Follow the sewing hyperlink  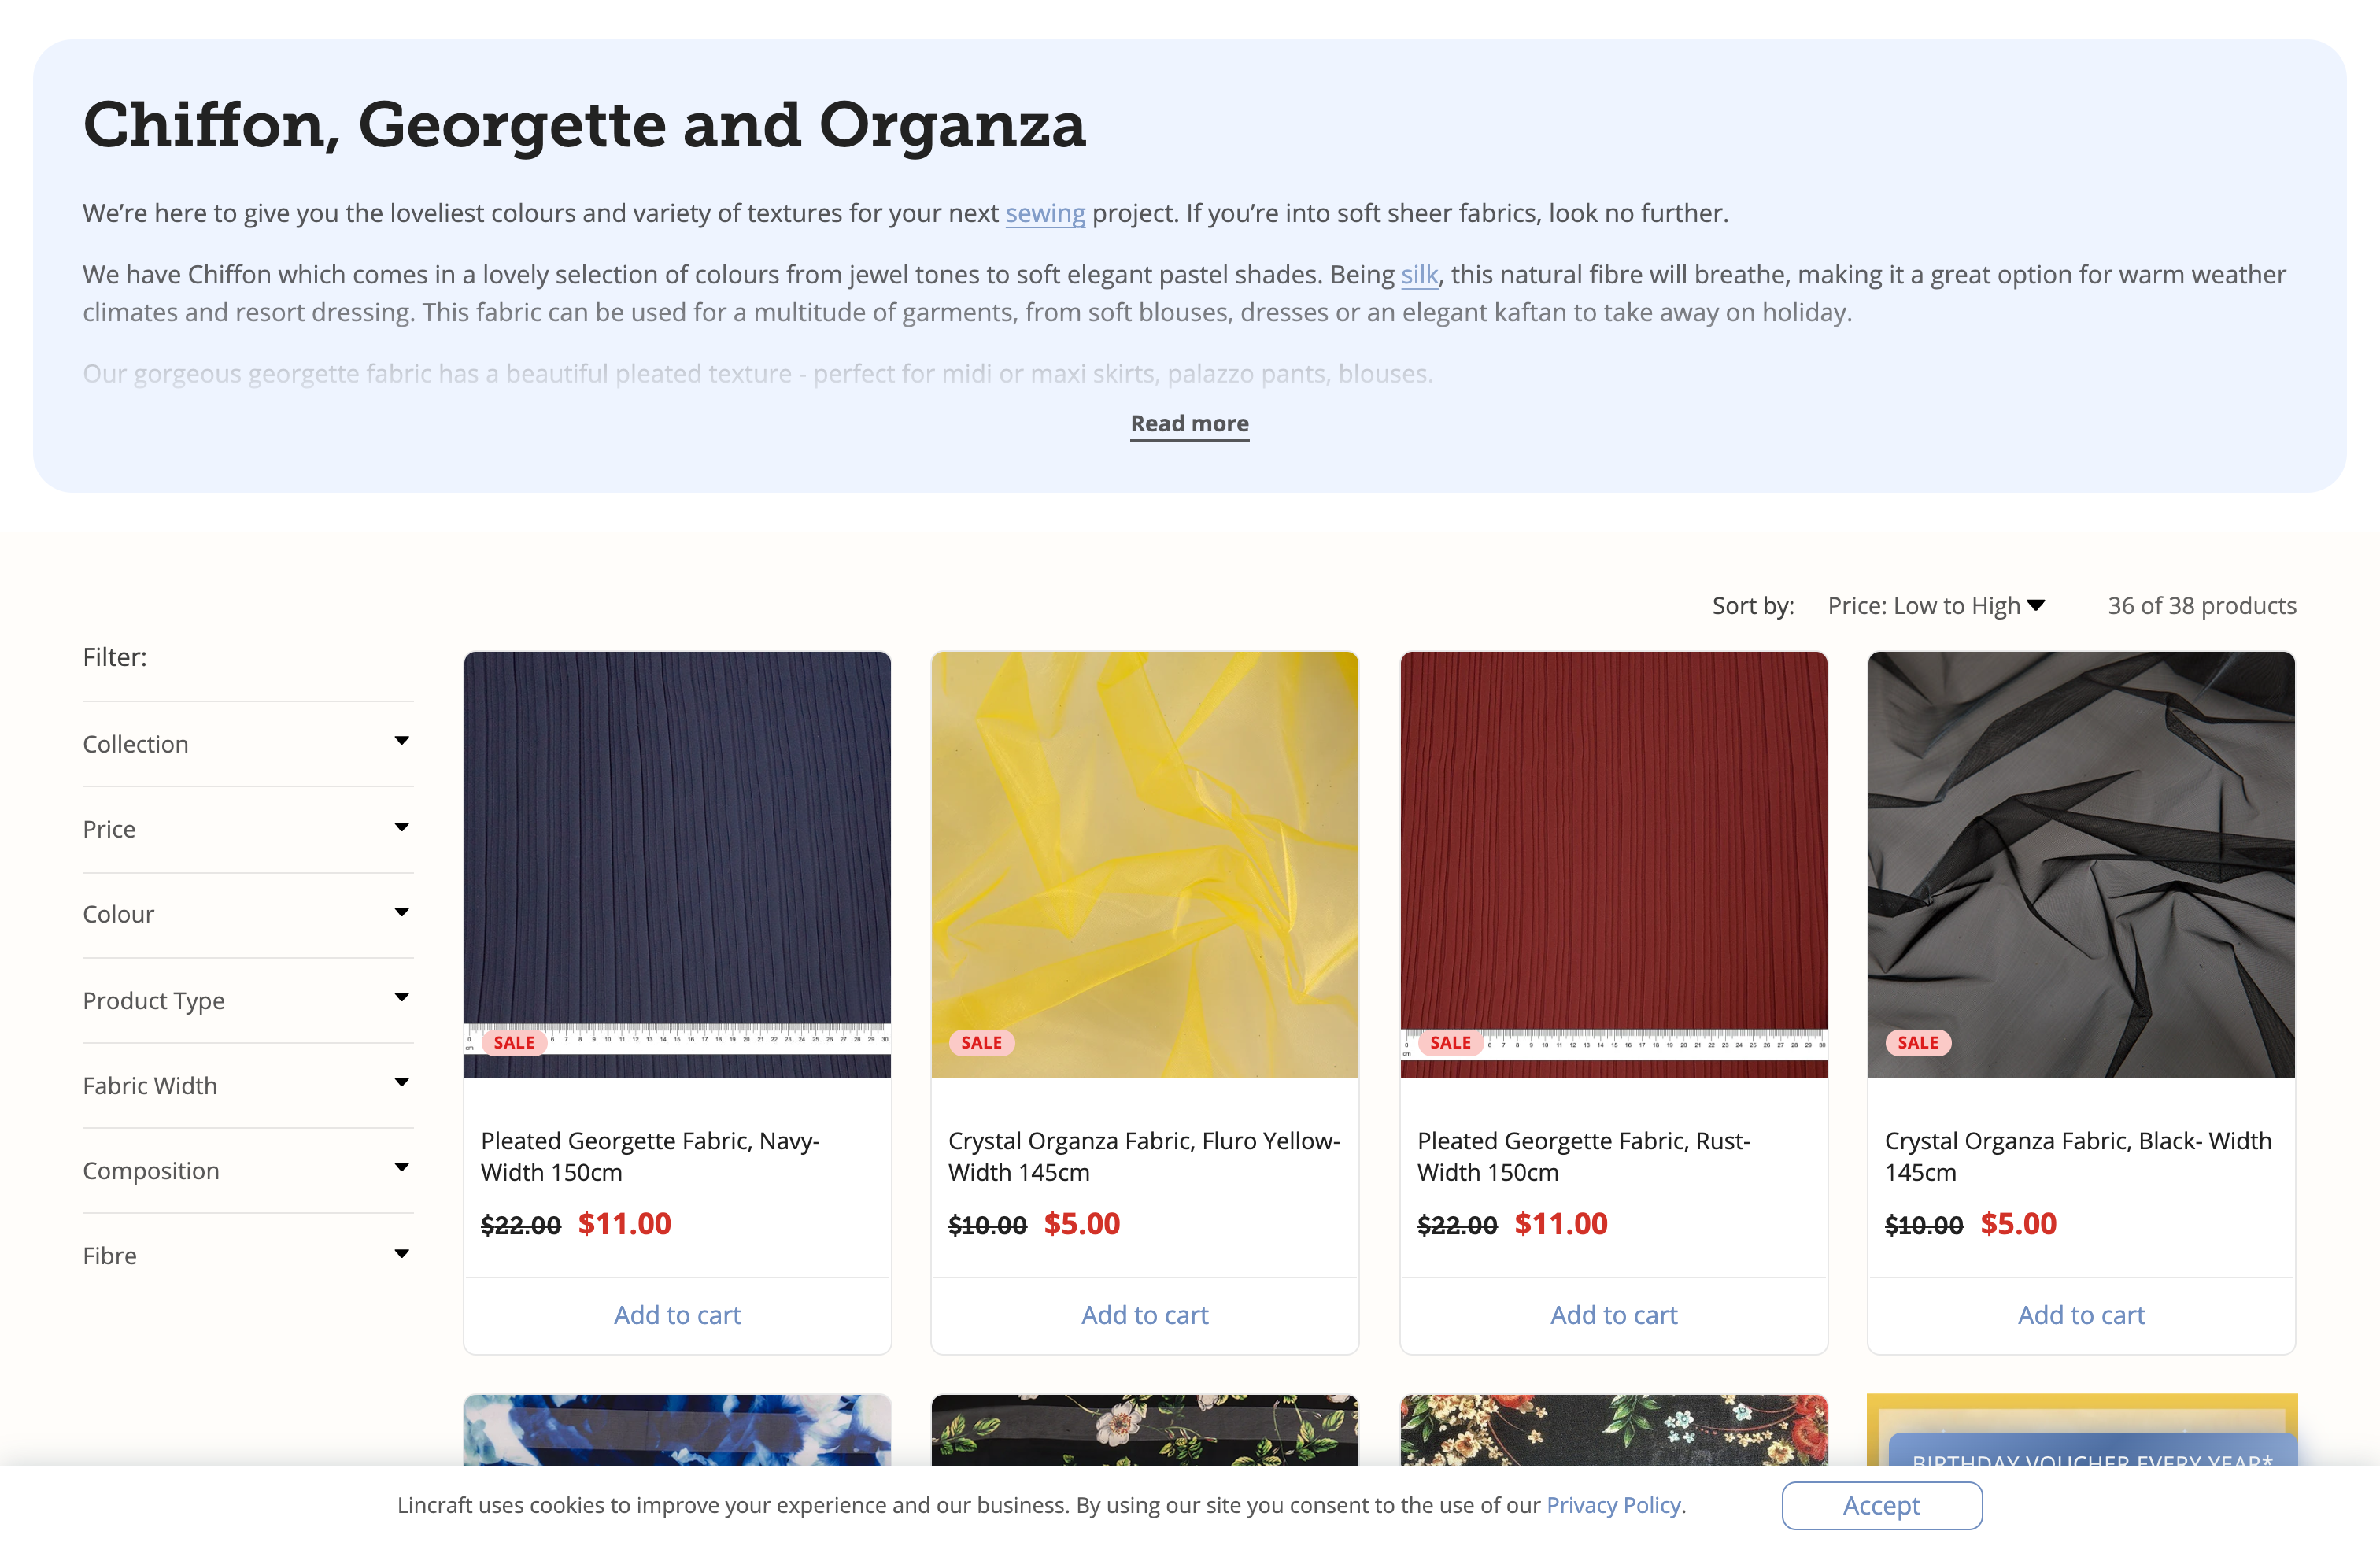pyautogui.click(x=1045, y=213)
